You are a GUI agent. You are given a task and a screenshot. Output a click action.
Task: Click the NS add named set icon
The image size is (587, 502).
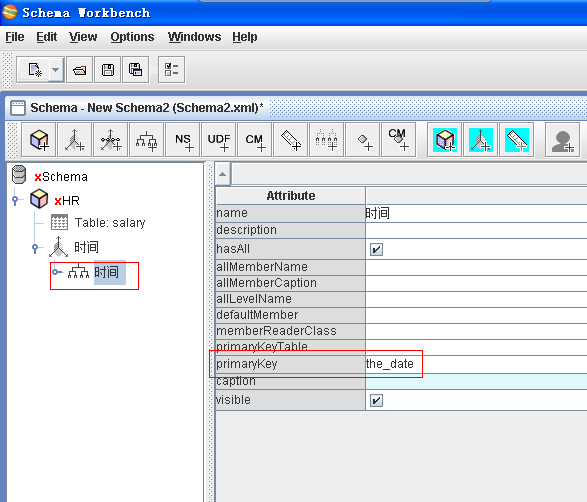coord(183,140)
